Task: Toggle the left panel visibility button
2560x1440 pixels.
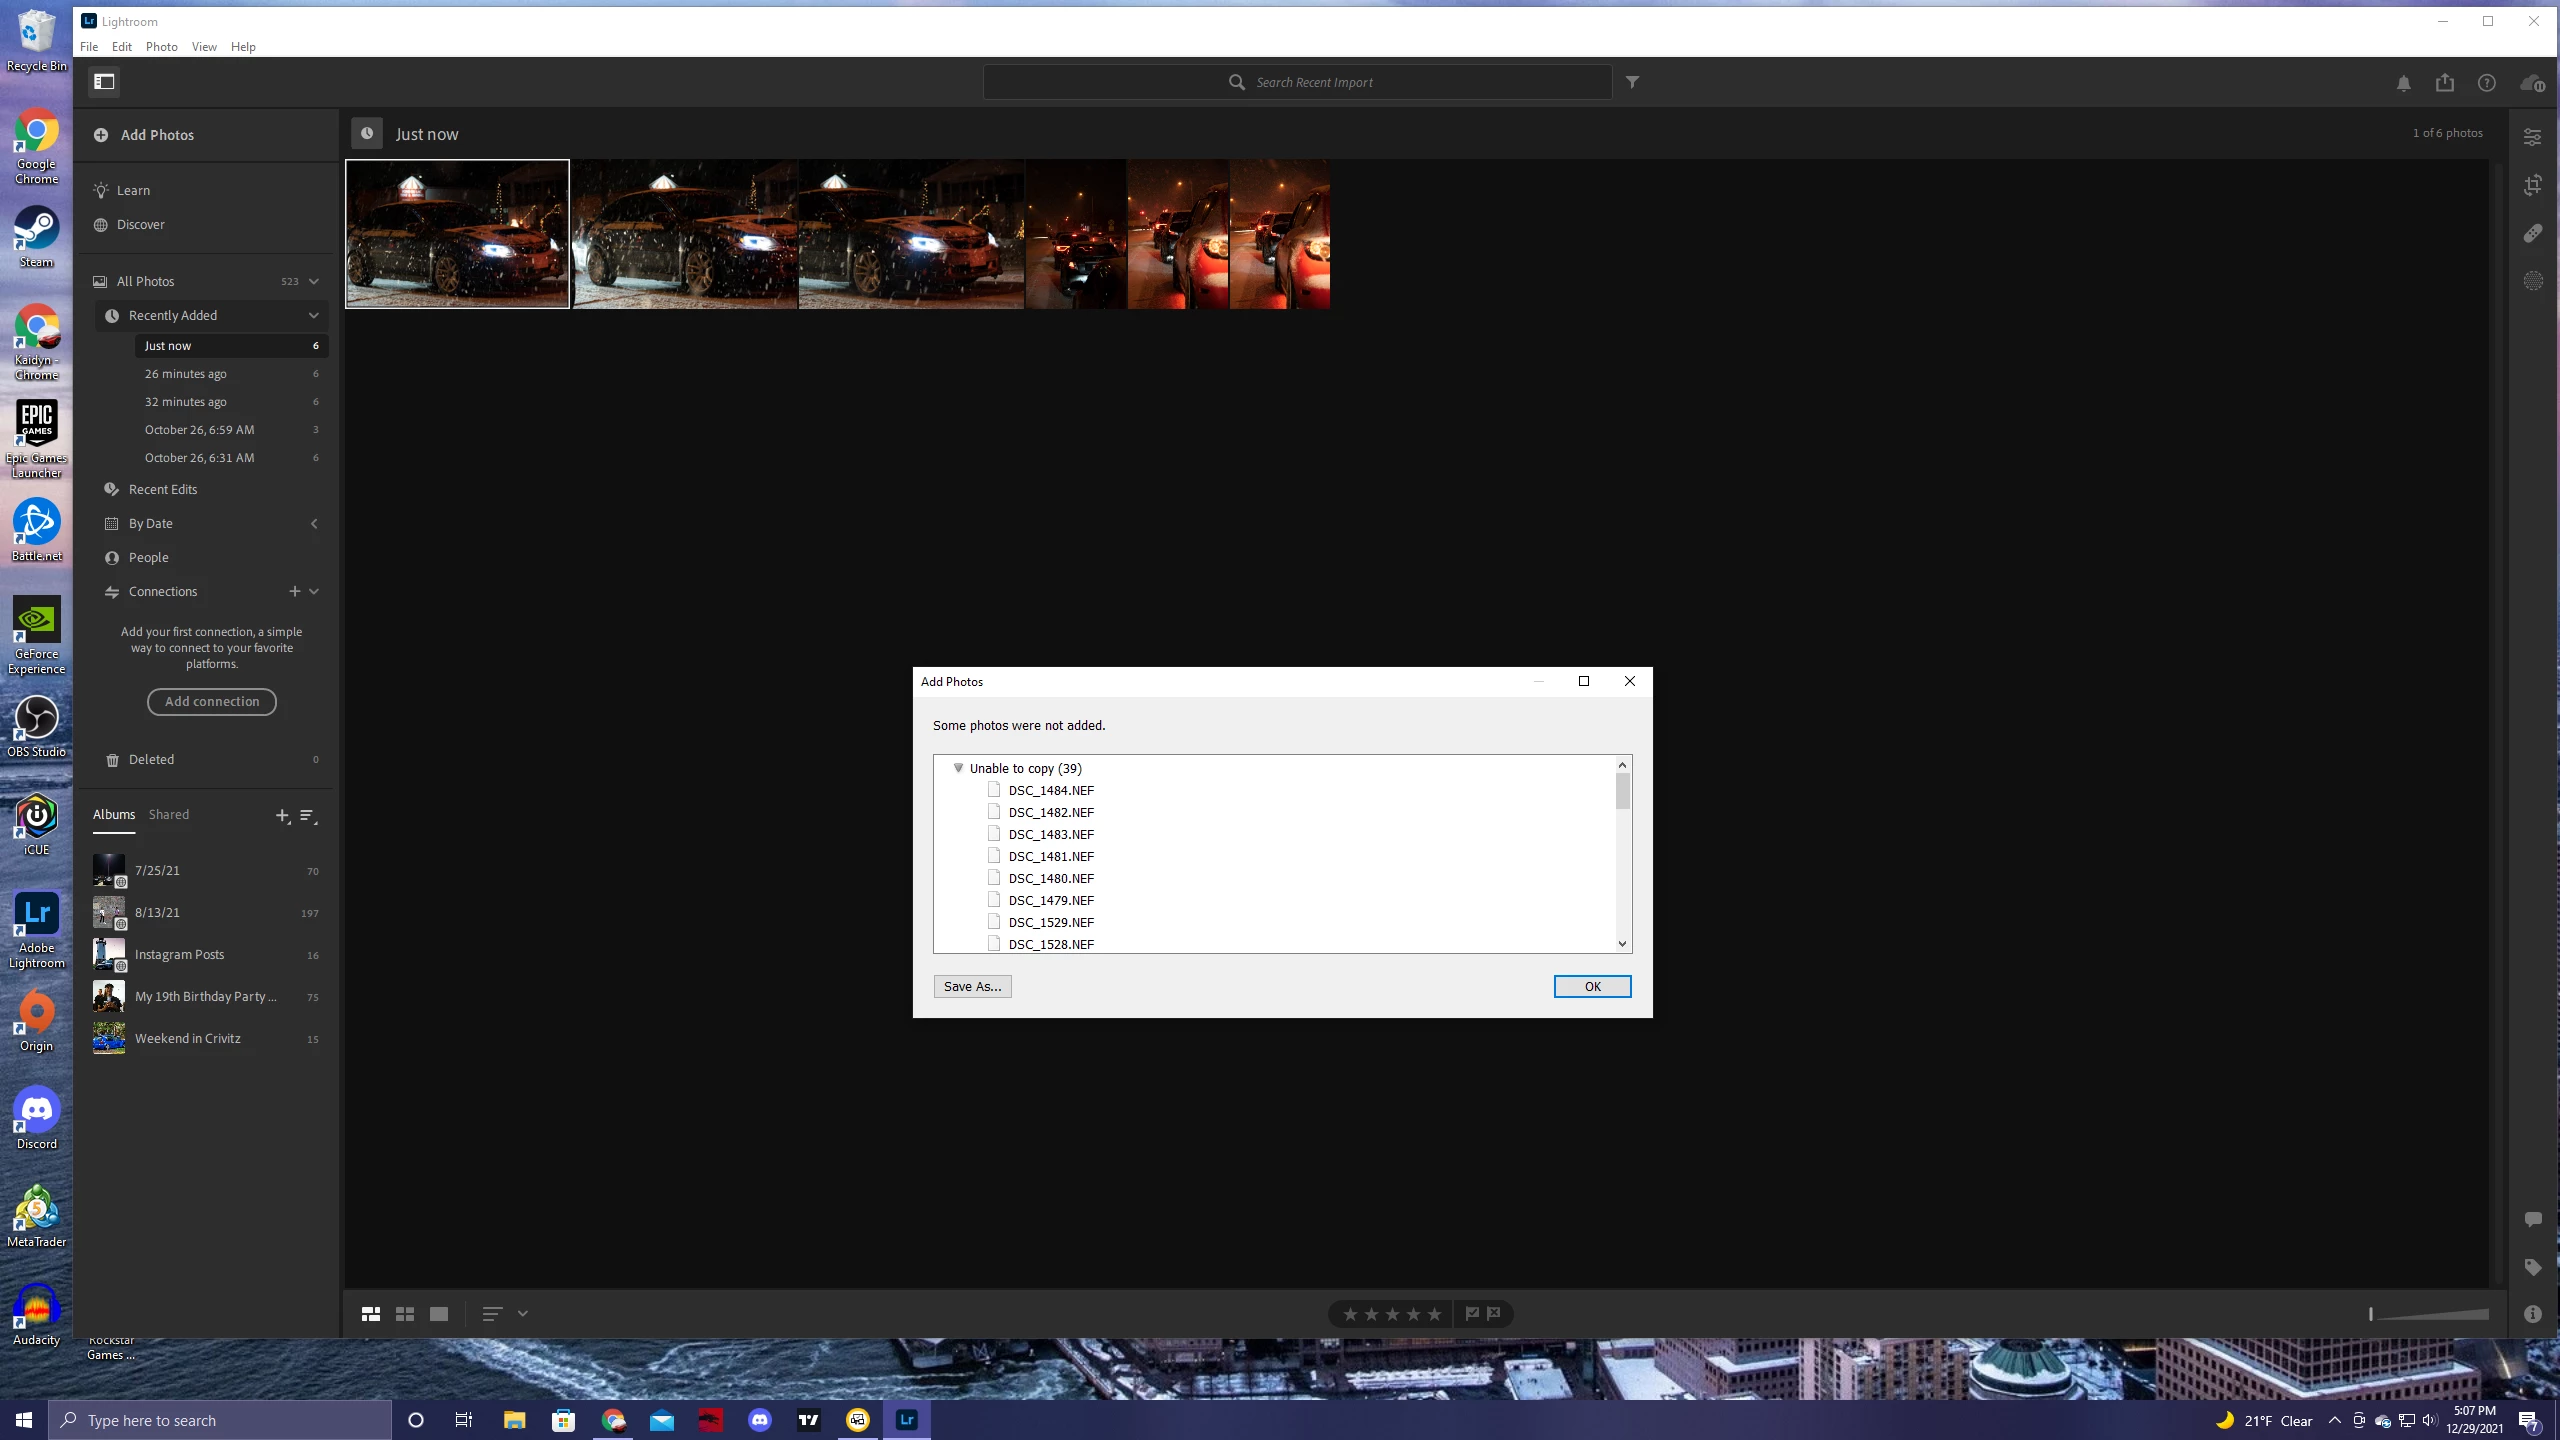Action: (x=104, y=82)
